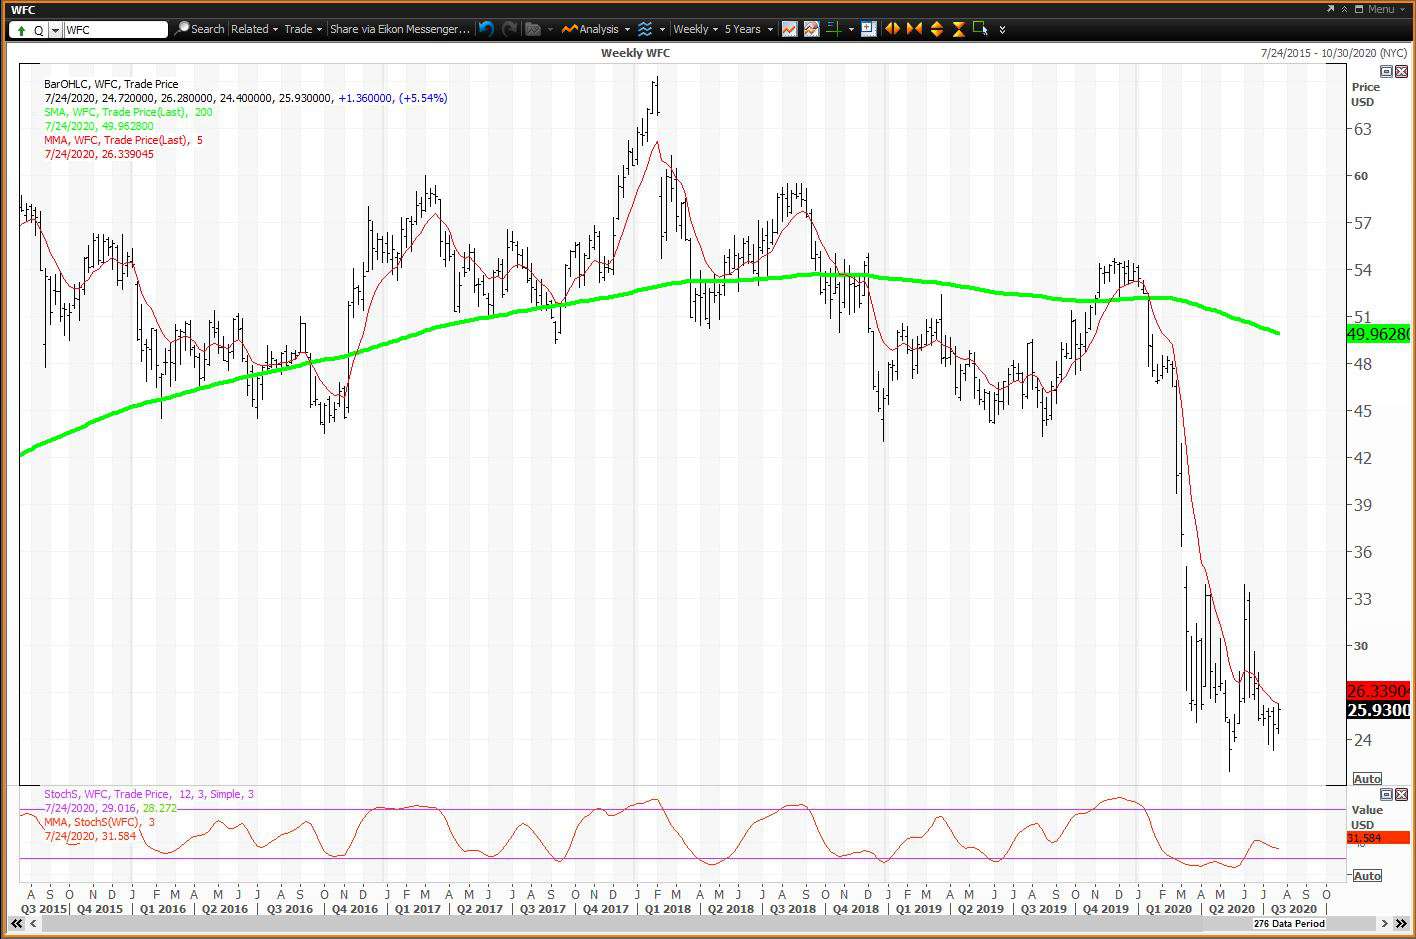The image size is (1416, 939).
Task: Click compress-horizontal orange arrows icon
Action: click(914, 29)
